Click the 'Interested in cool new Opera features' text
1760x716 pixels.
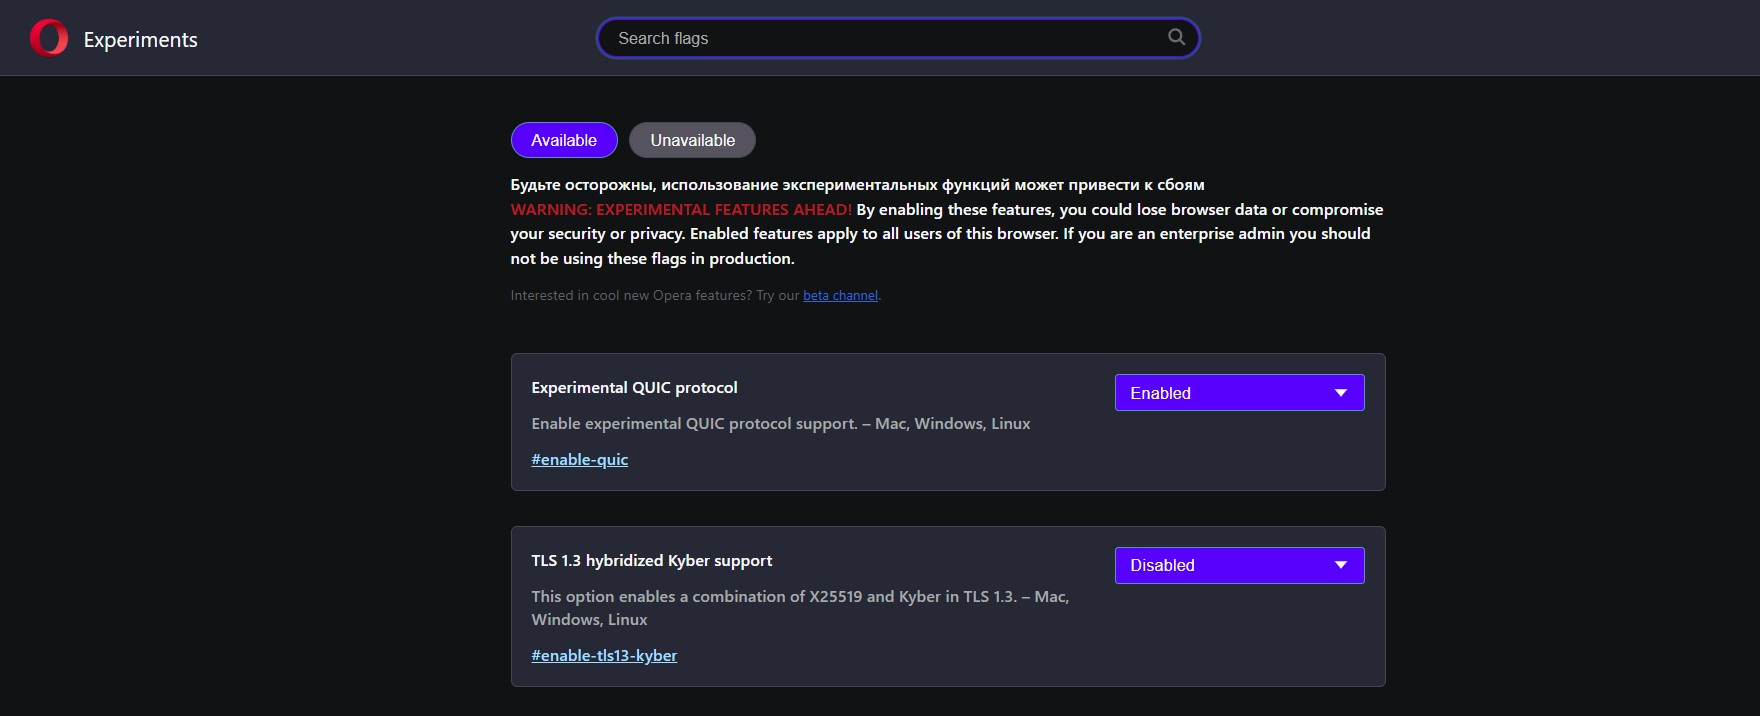pos(655,296)
